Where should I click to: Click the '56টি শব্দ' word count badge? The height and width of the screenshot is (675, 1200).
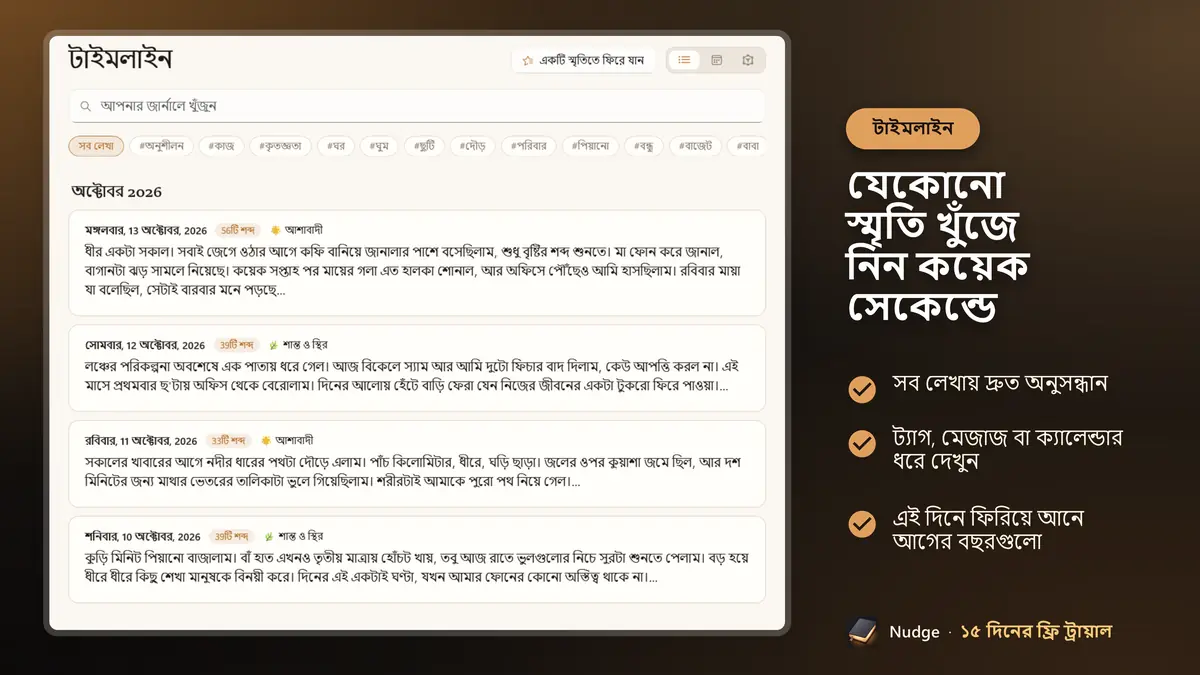238,230
